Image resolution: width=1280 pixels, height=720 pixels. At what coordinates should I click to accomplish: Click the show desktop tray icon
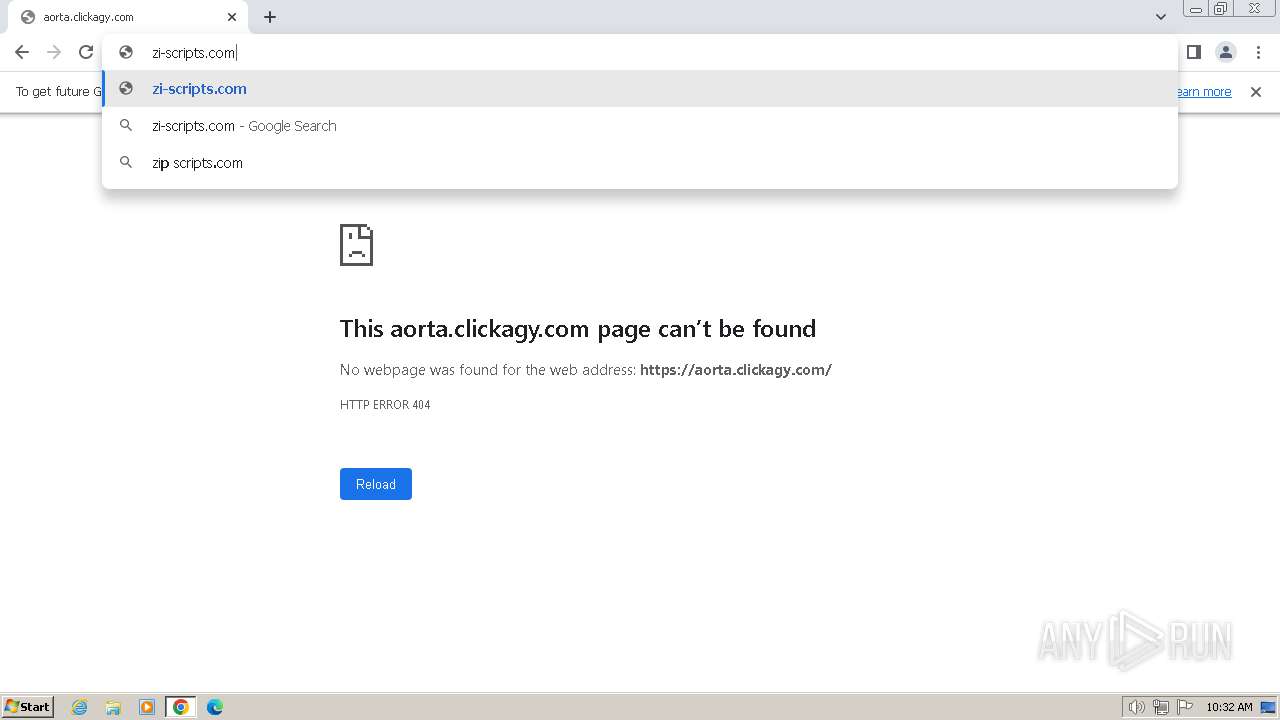(x=1268, y=707)
